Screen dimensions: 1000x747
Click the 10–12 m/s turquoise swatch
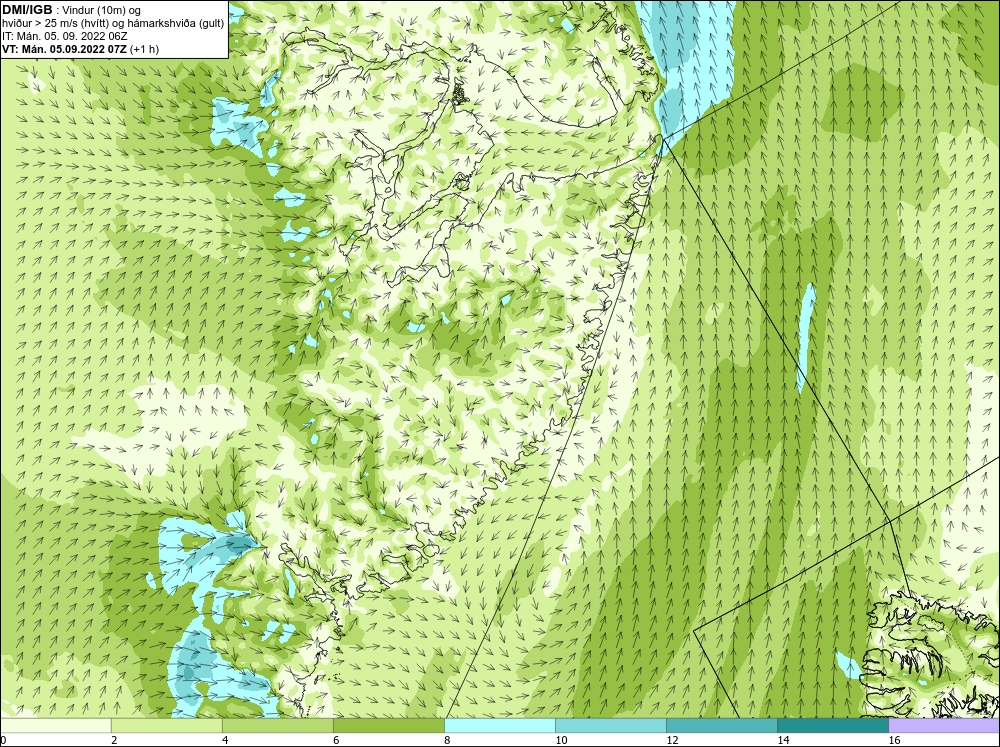coord(610,725)
